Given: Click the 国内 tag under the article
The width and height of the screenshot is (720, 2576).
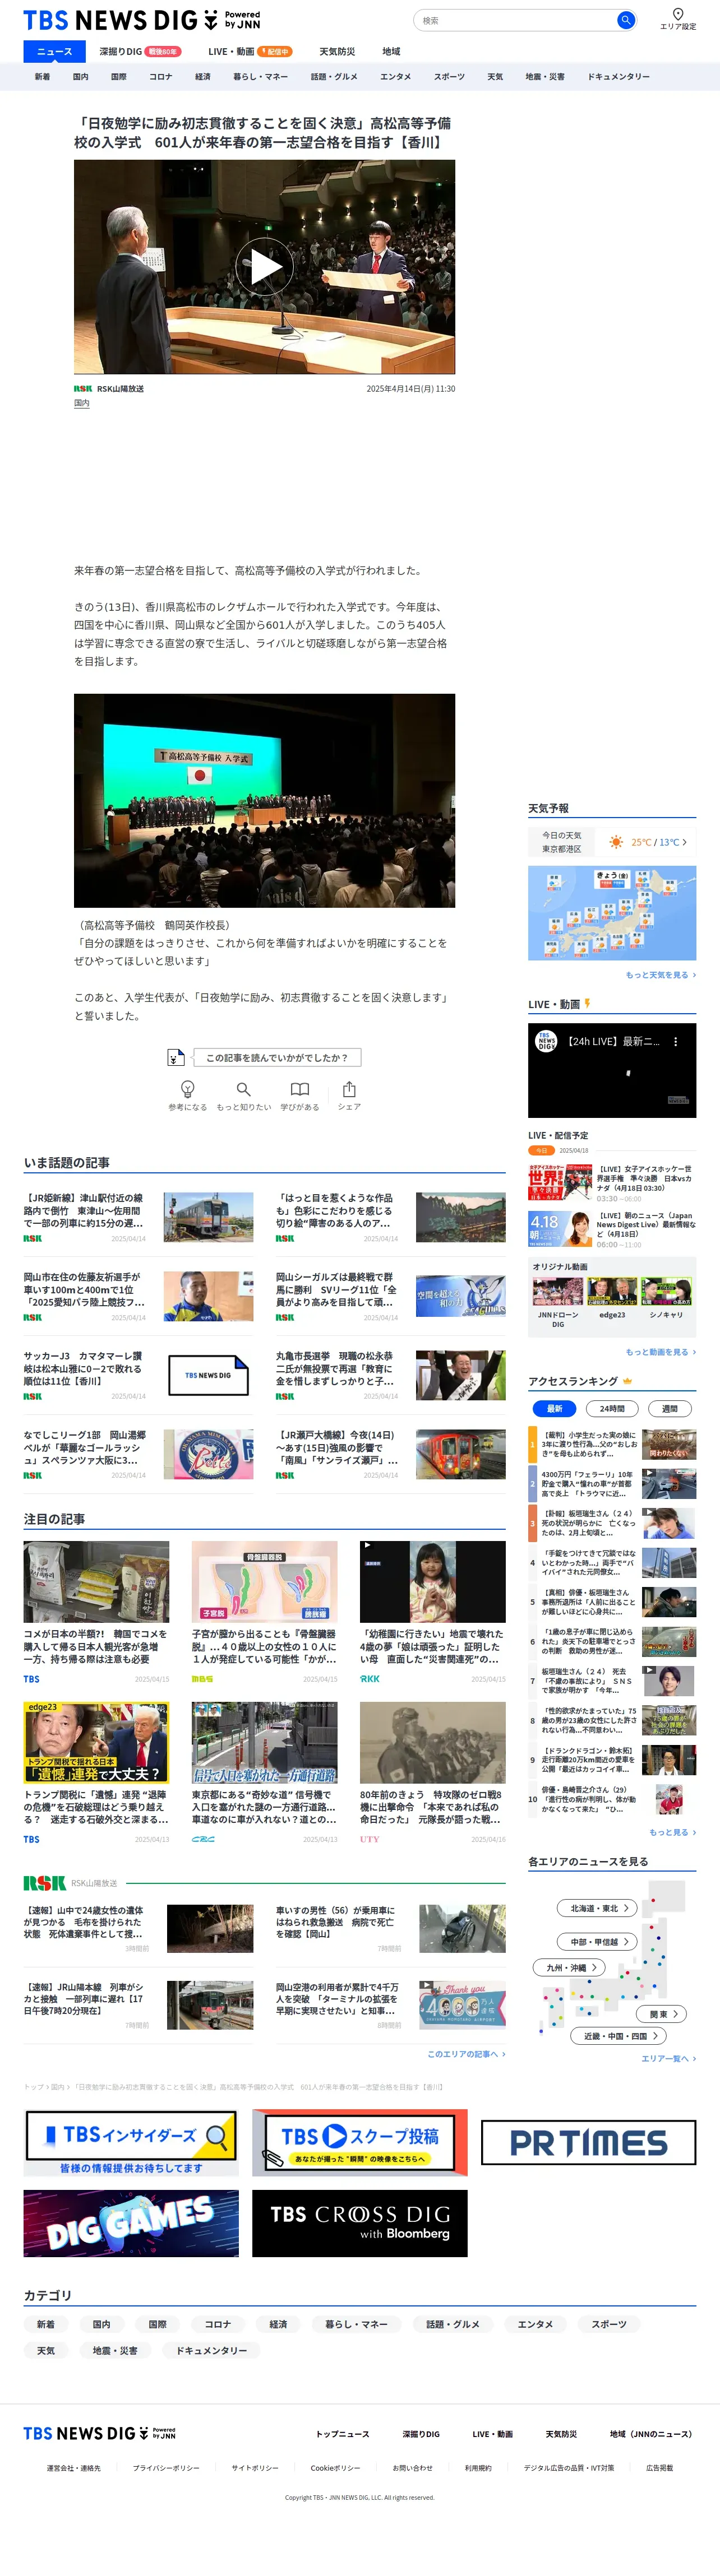Looking at the screenshot, I should (82, 403).
